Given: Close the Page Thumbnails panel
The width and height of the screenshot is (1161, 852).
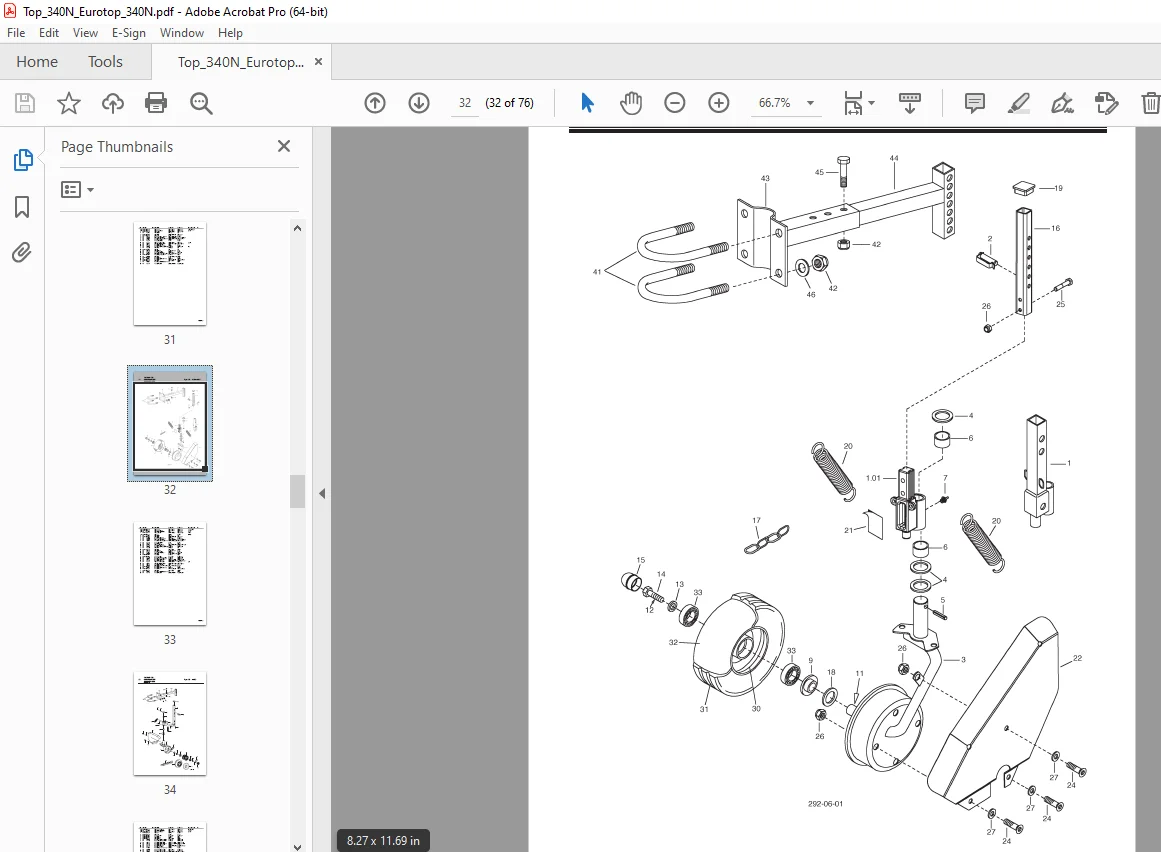Looking at the screenshot, I should click(284, 146).
